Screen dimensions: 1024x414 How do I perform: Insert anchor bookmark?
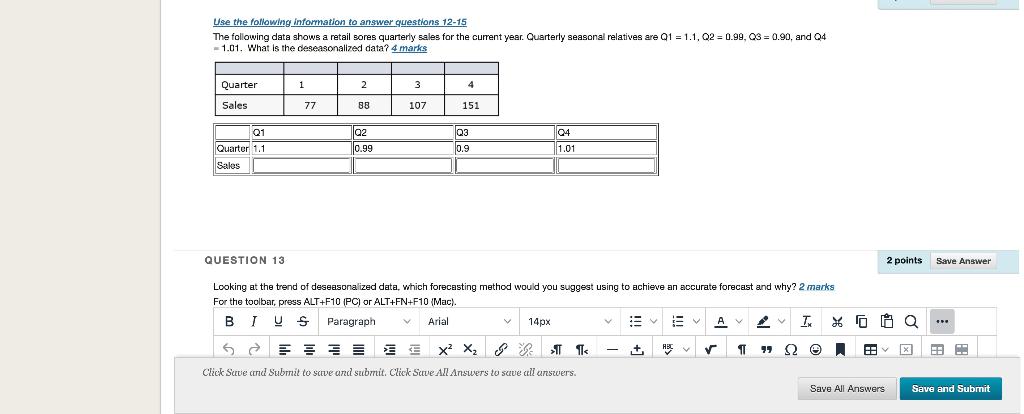[x=840, y=349]
